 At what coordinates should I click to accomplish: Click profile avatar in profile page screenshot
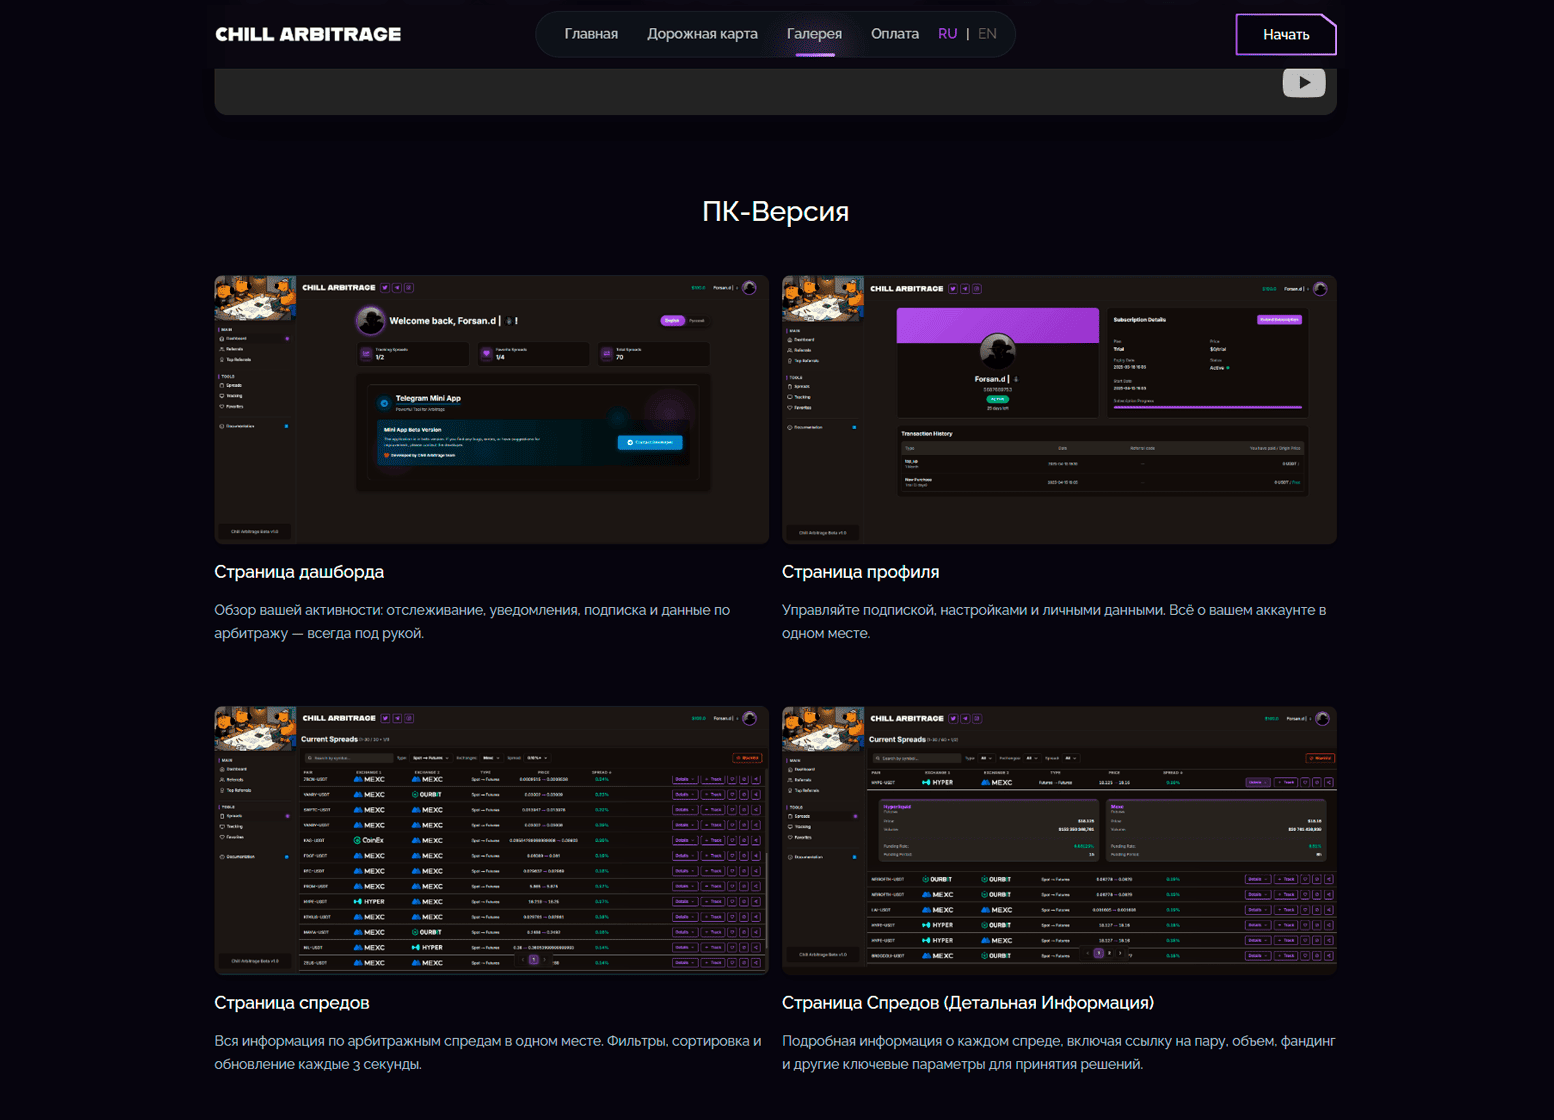click(997, 351)
